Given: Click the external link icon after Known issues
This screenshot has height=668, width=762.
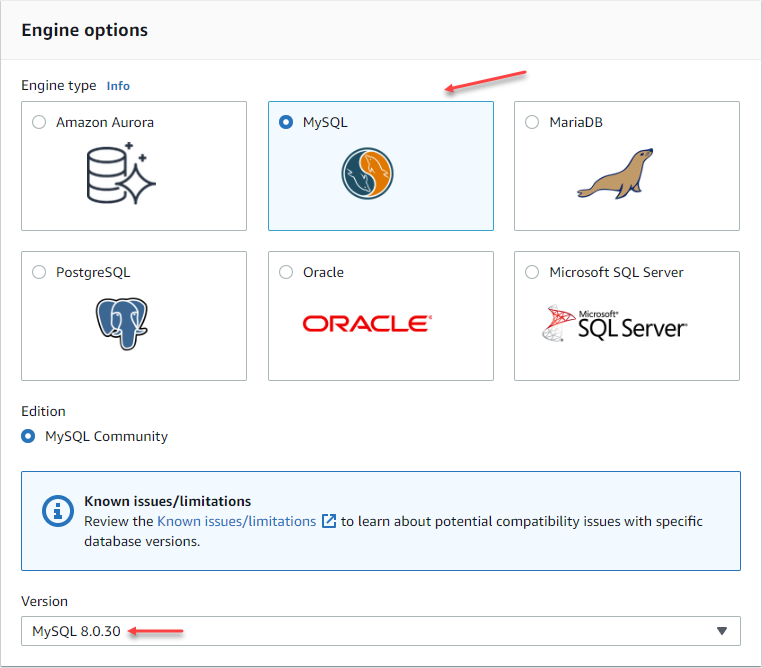Looking at the screenshot, I should (x=329, y=521).
